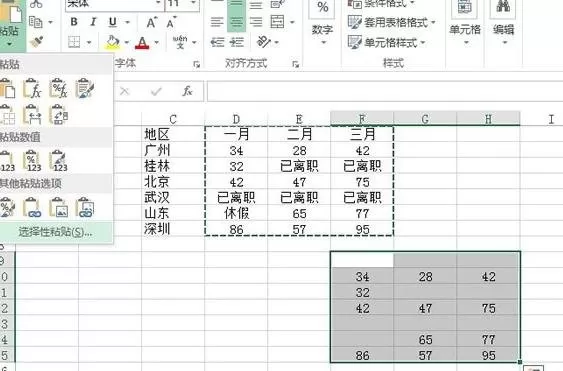Open the phonetic guide dropdown arrow
The width and height of the screenshot is (563, 371).
click(194, 42)
